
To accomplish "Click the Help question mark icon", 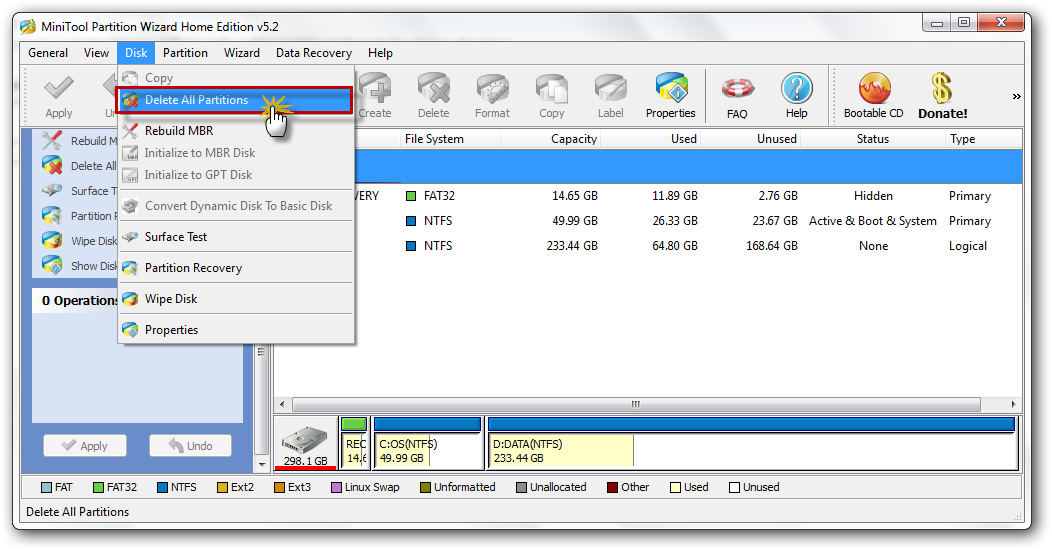I will click(796, 88).
